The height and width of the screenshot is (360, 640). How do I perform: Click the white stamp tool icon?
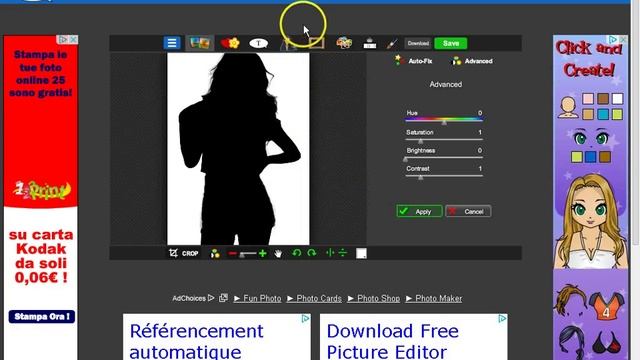(x=370, y=43)
